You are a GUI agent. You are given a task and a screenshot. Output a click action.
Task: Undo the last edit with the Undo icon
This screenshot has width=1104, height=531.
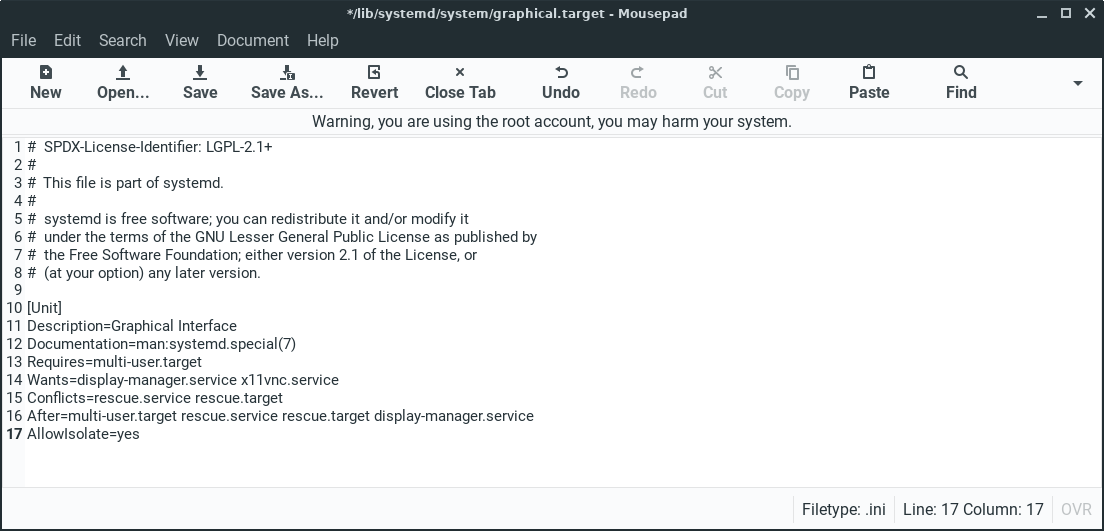pos(561,73)
